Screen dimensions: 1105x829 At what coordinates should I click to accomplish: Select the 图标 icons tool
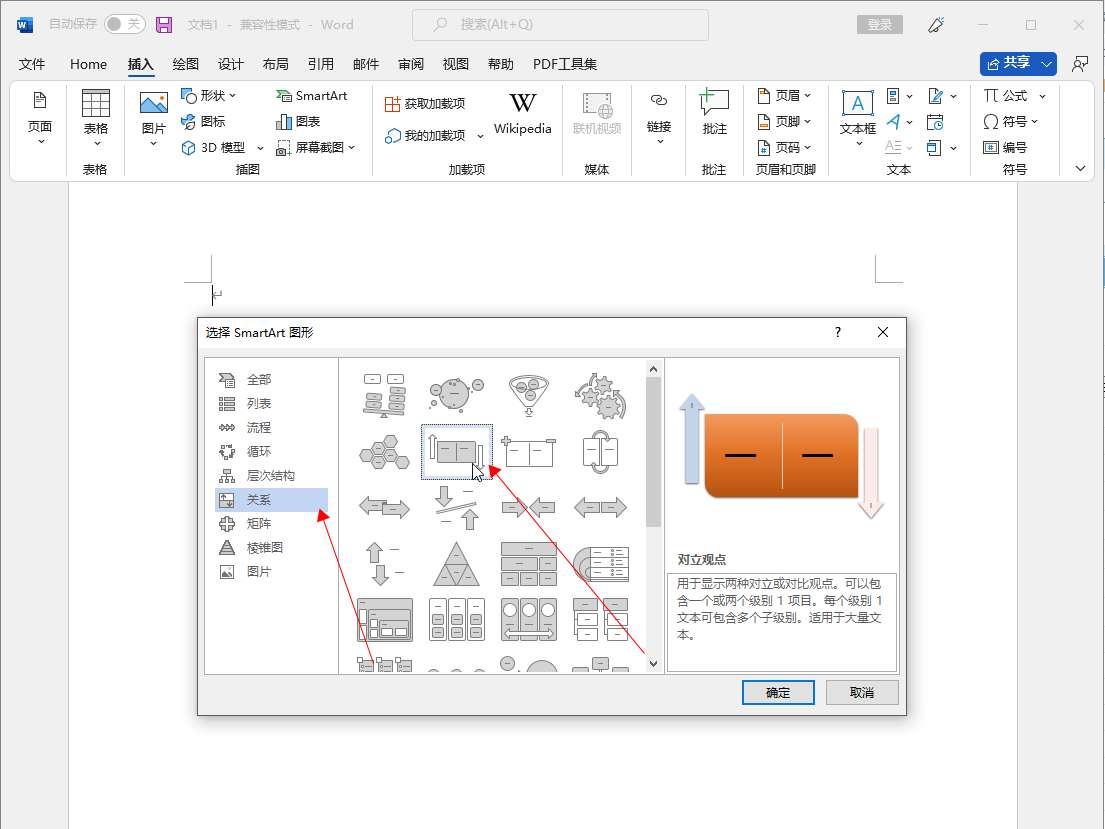coord(203,121)
